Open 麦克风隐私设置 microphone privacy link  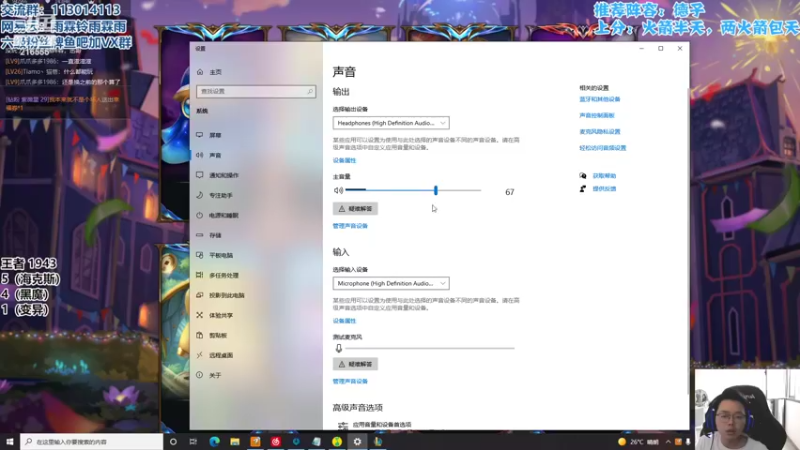click(599, 132)
